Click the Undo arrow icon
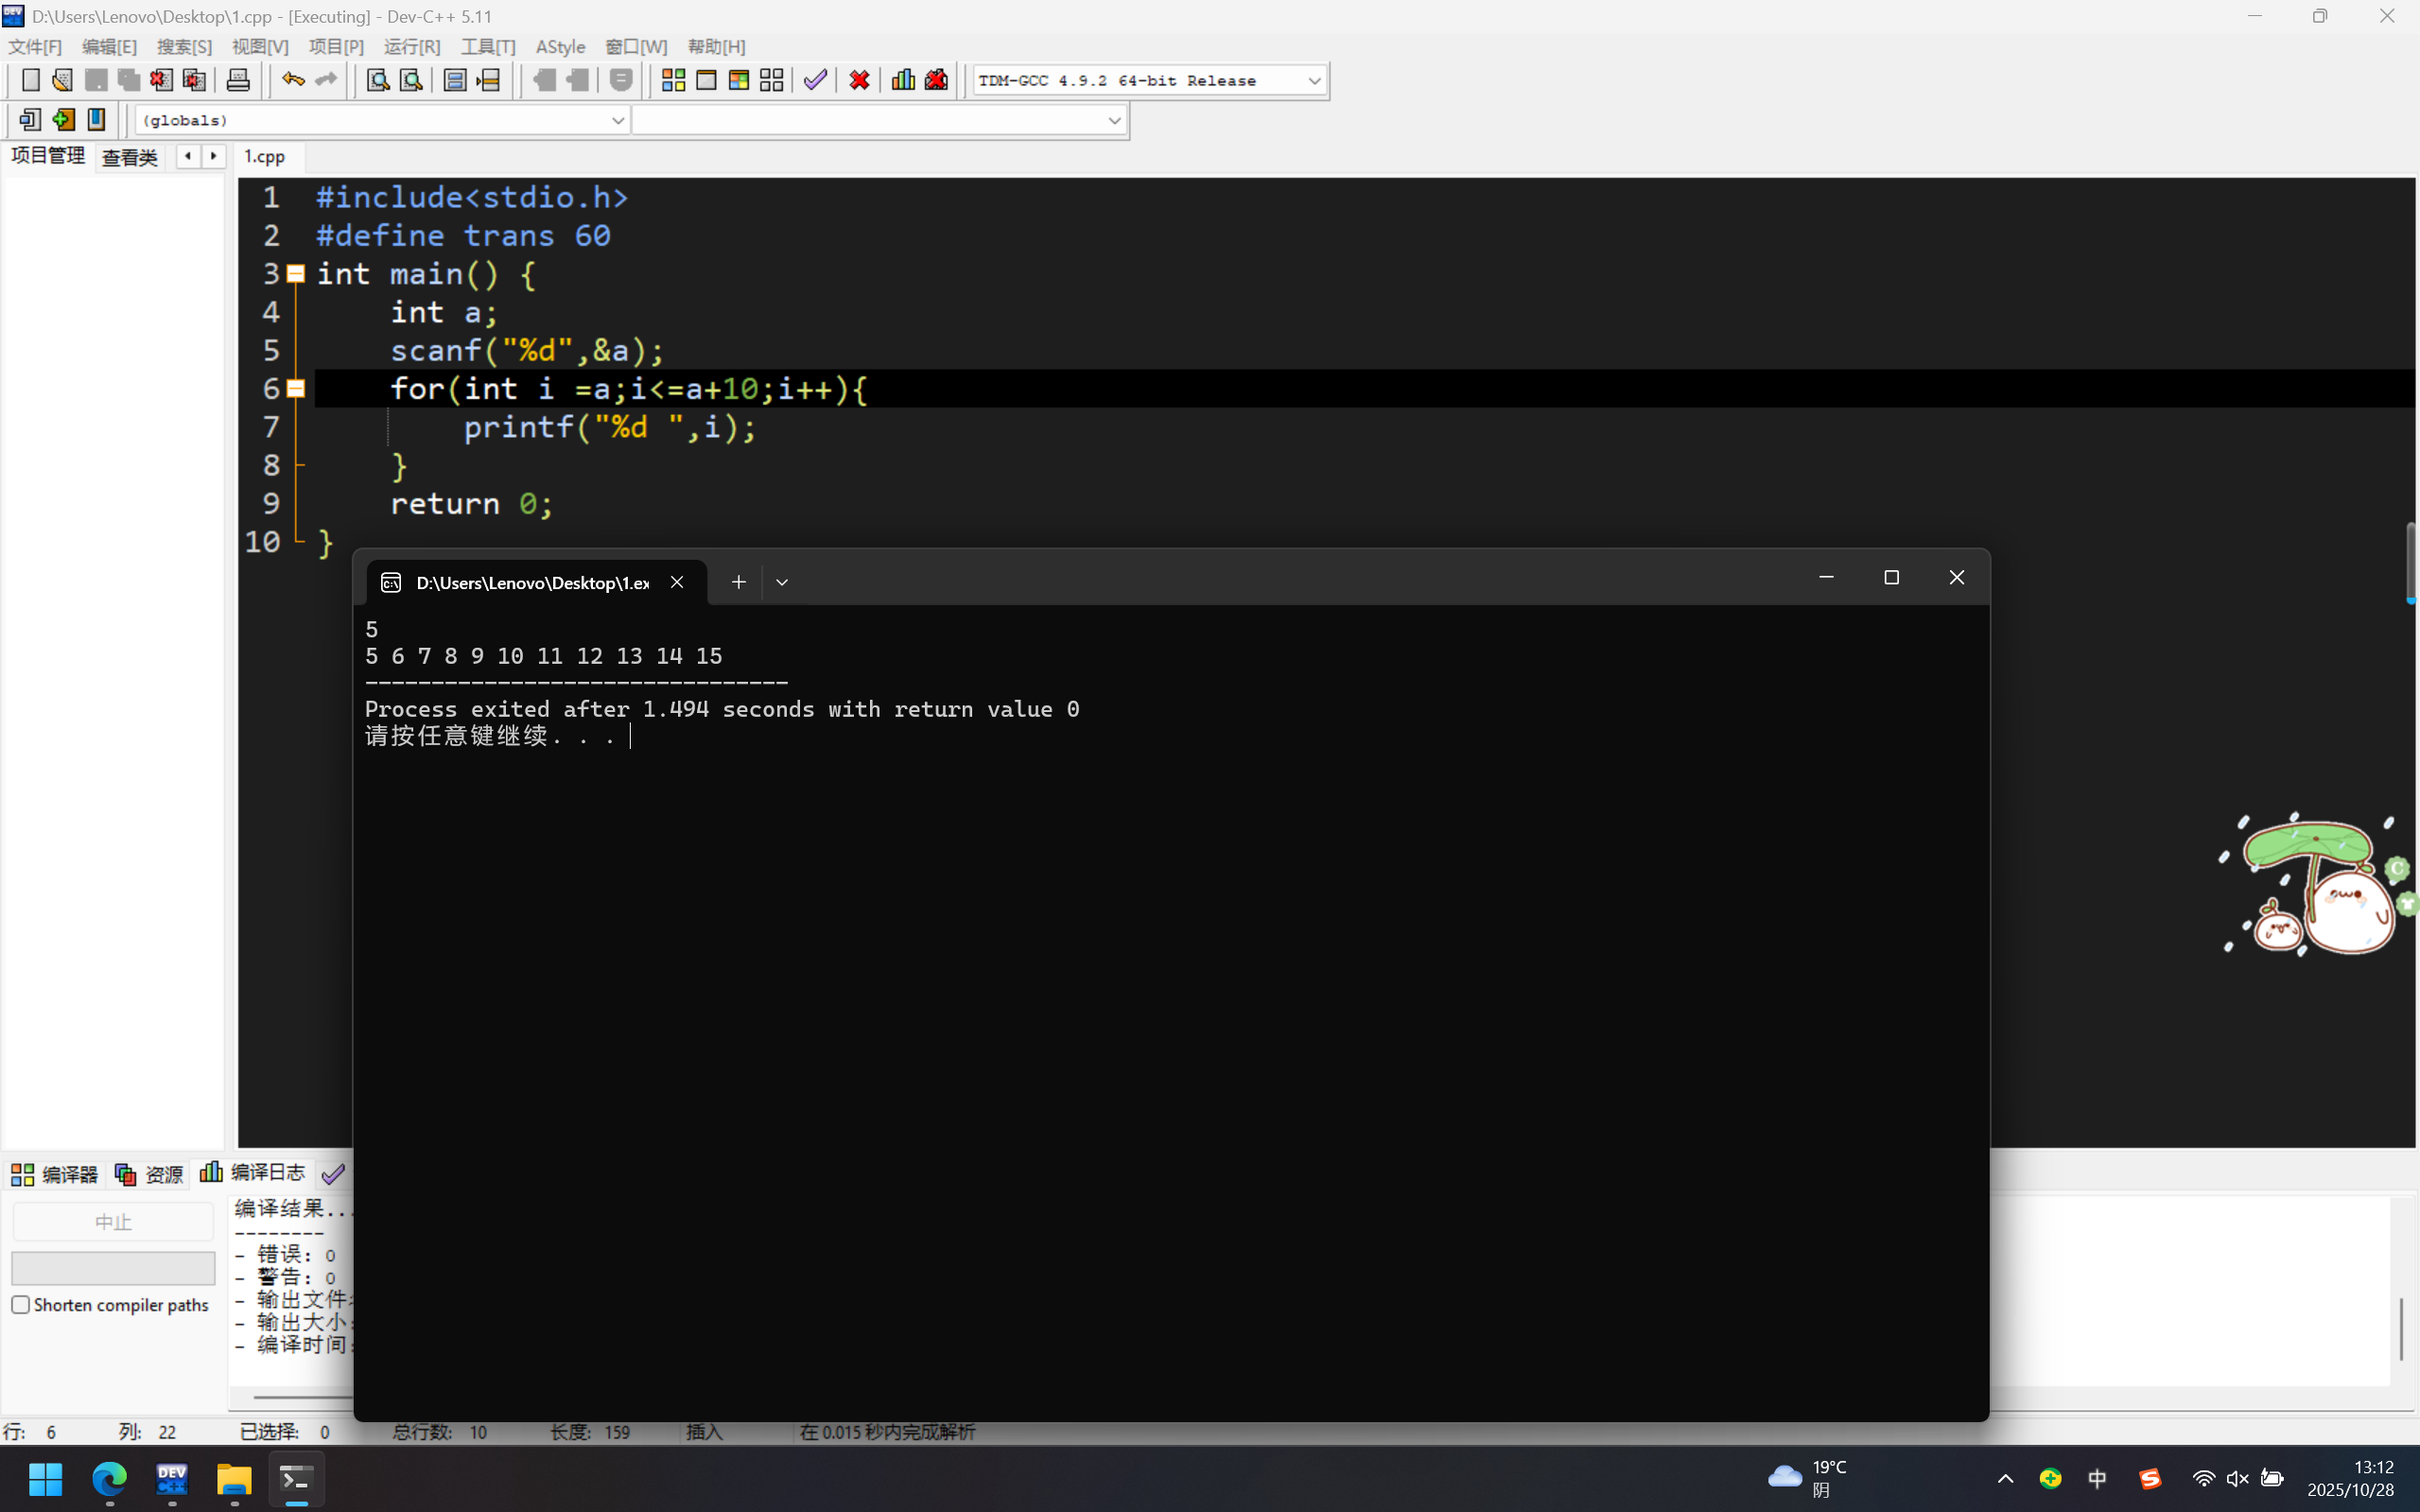This screenshot has width=2420, height=1512. [x=292, y=80]
